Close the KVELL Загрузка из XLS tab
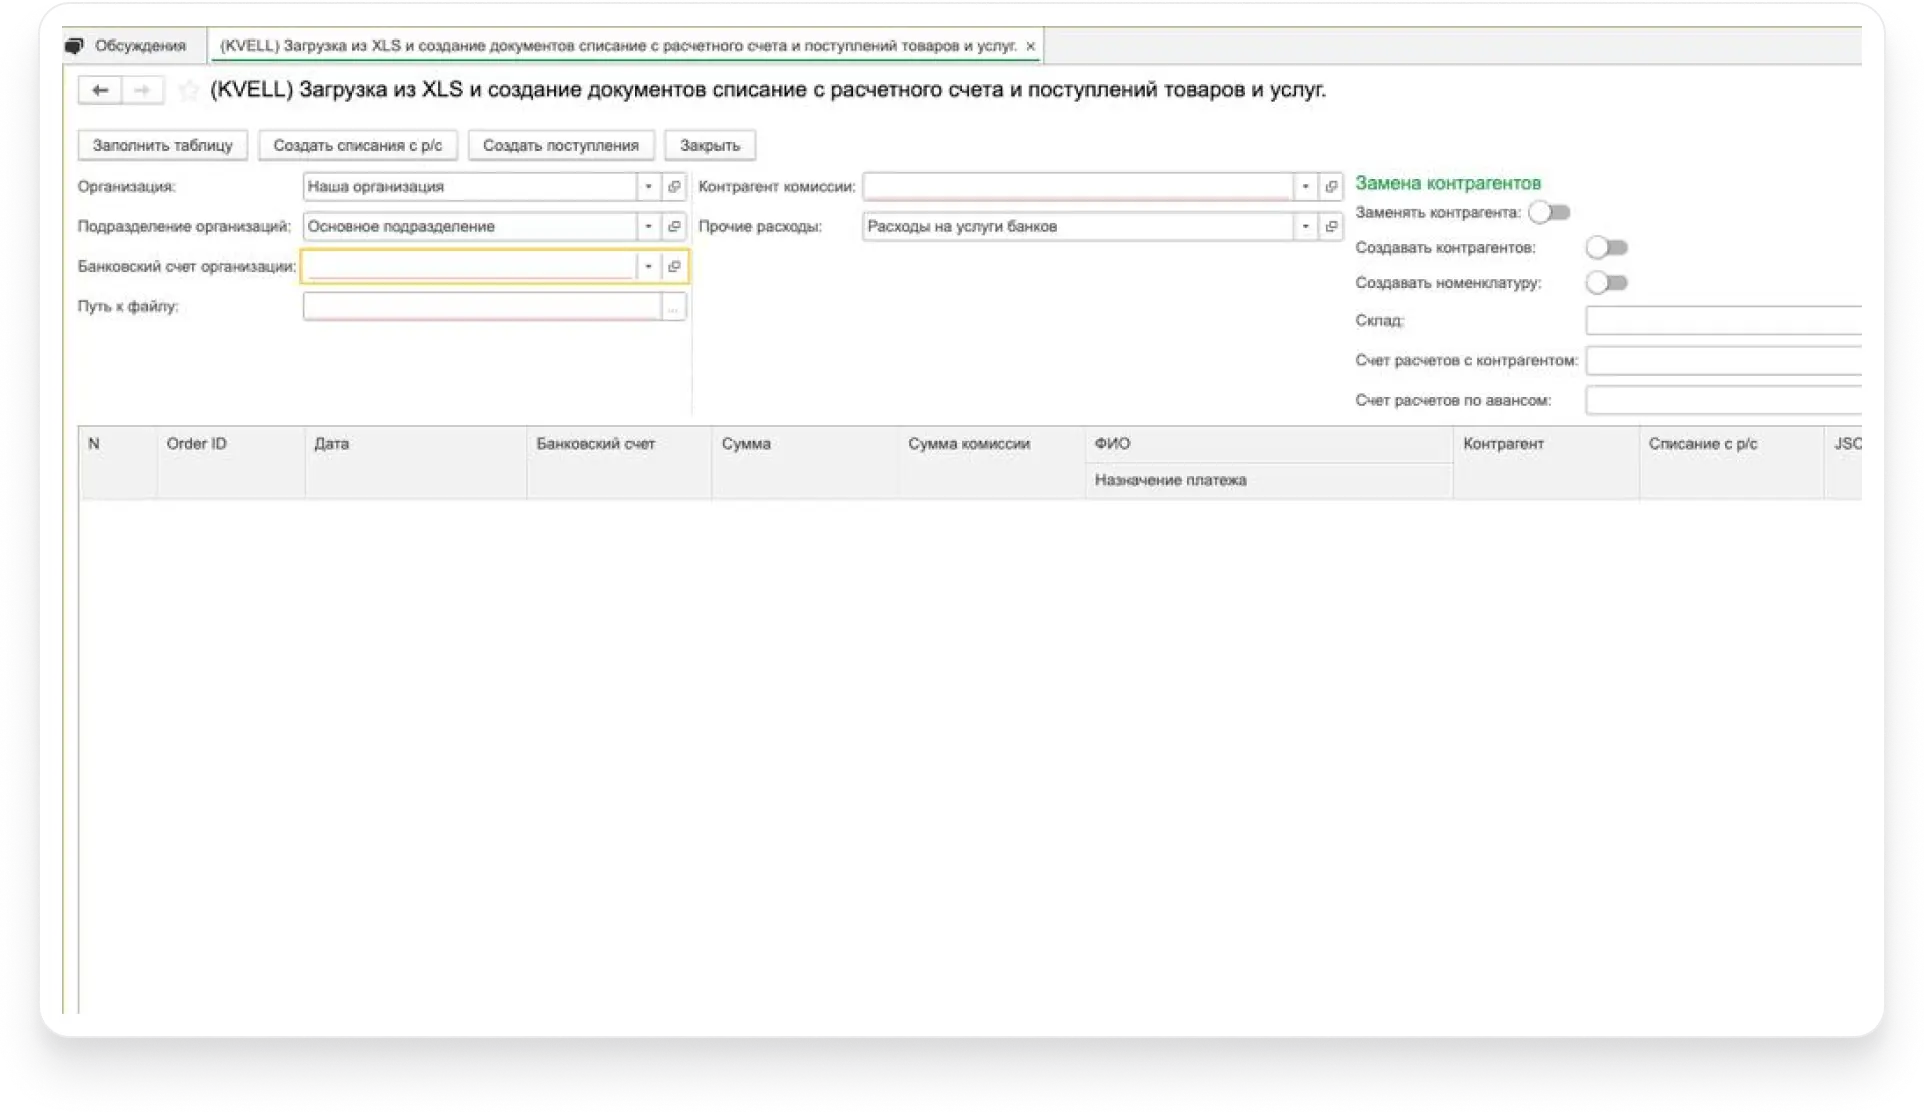This screenshot has width=1924, height=1112. [1030, 46]
